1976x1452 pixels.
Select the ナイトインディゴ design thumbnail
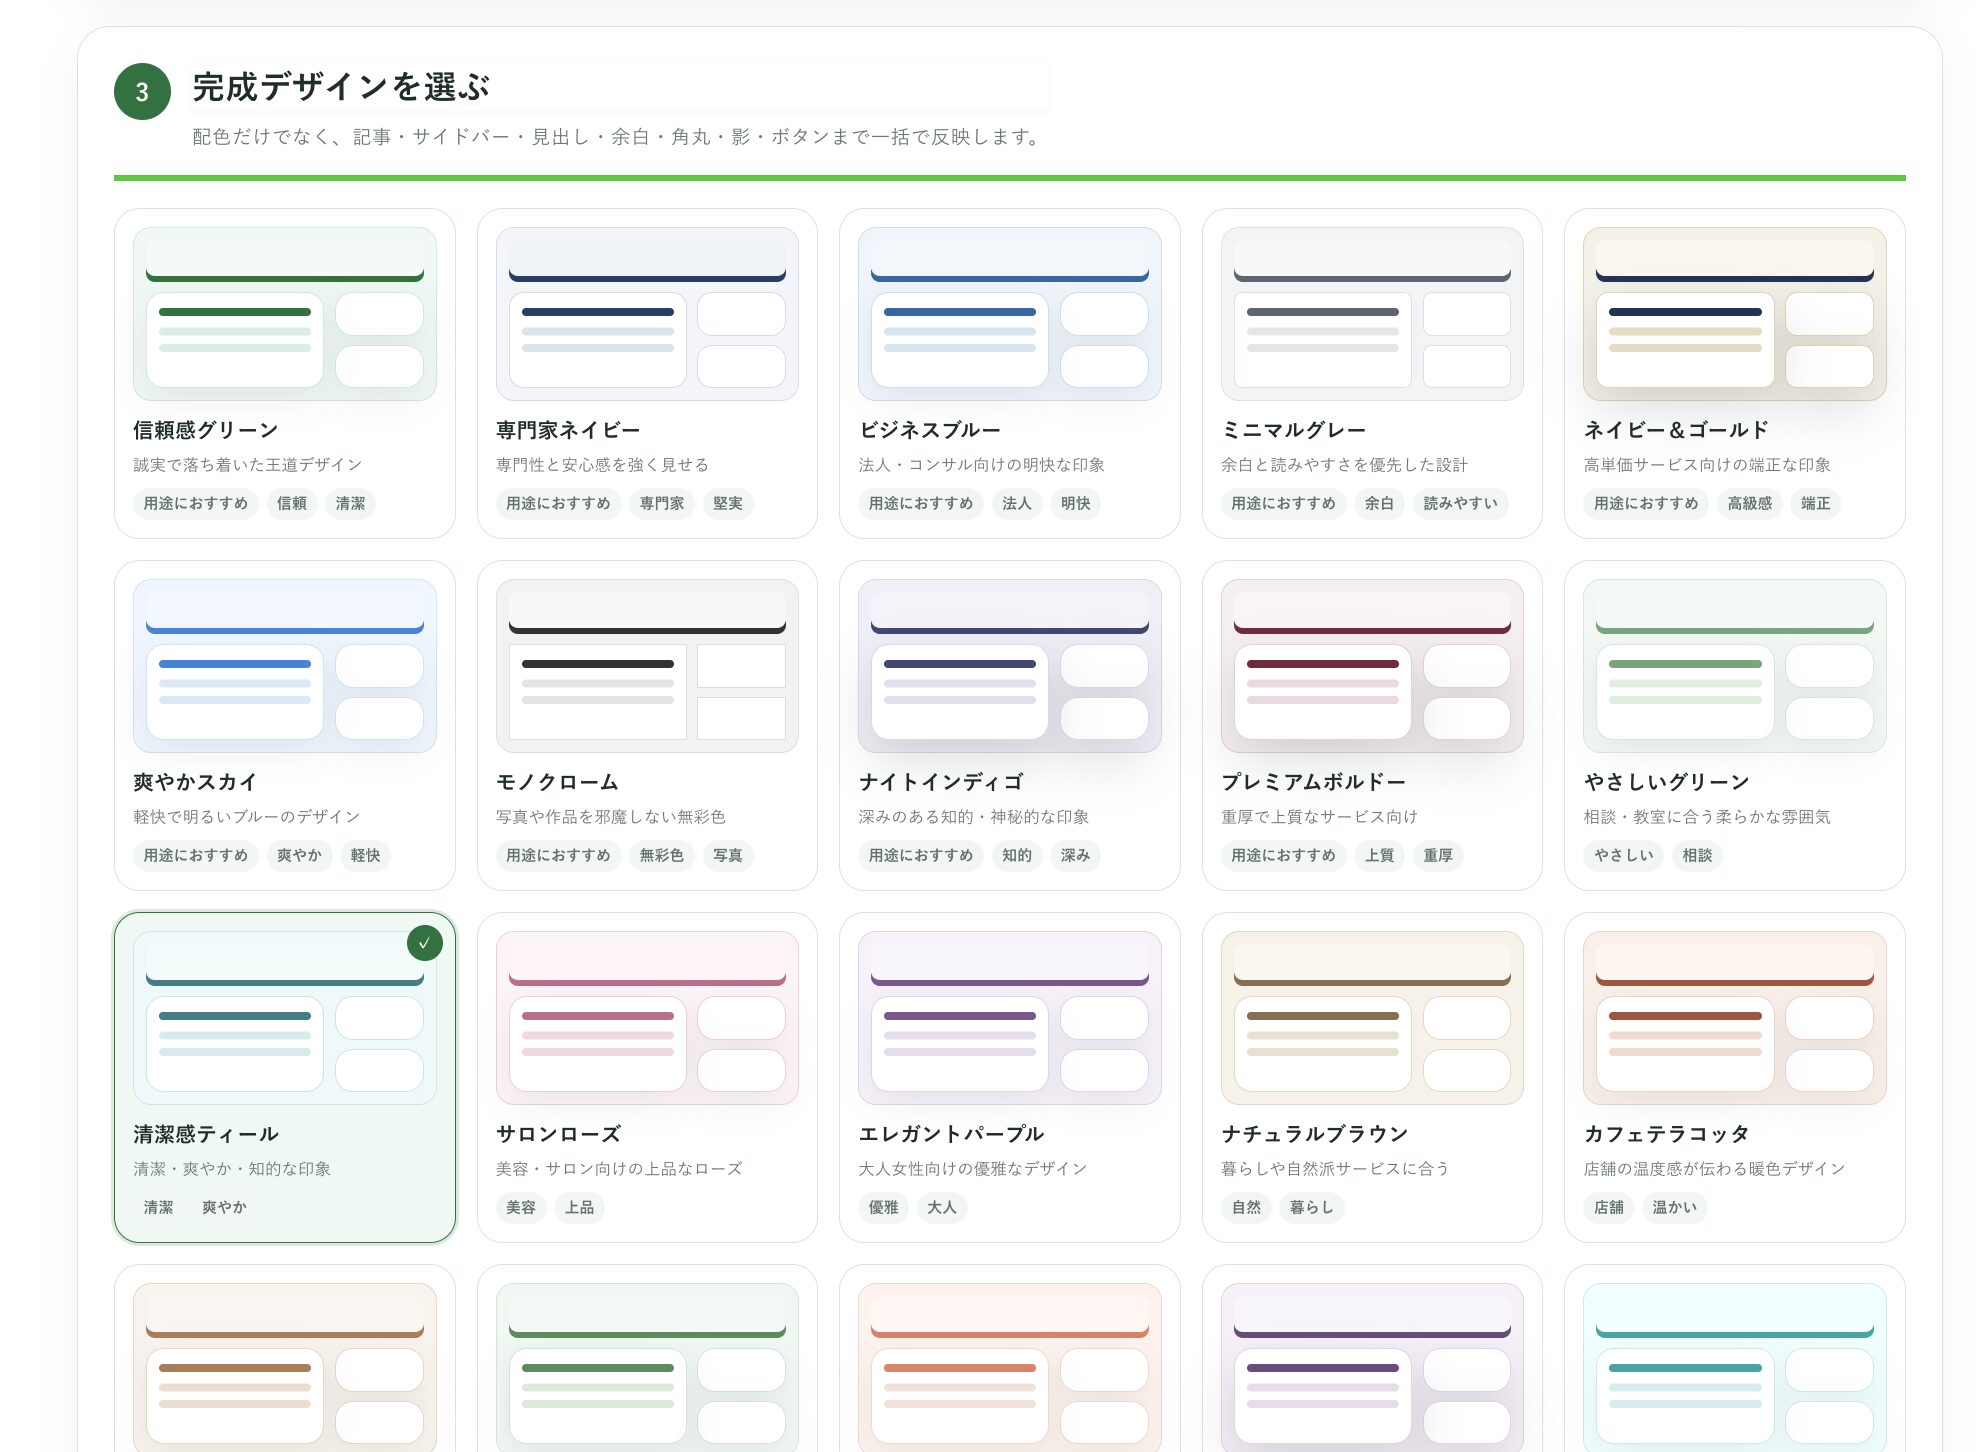[1010, 666]
